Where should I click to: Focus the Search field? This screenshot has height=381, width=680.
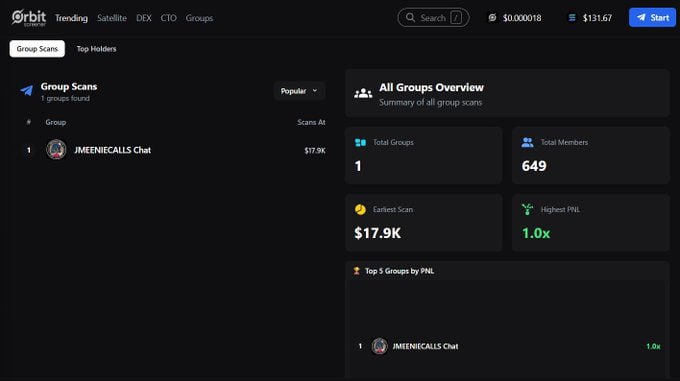tap(433, 18)
